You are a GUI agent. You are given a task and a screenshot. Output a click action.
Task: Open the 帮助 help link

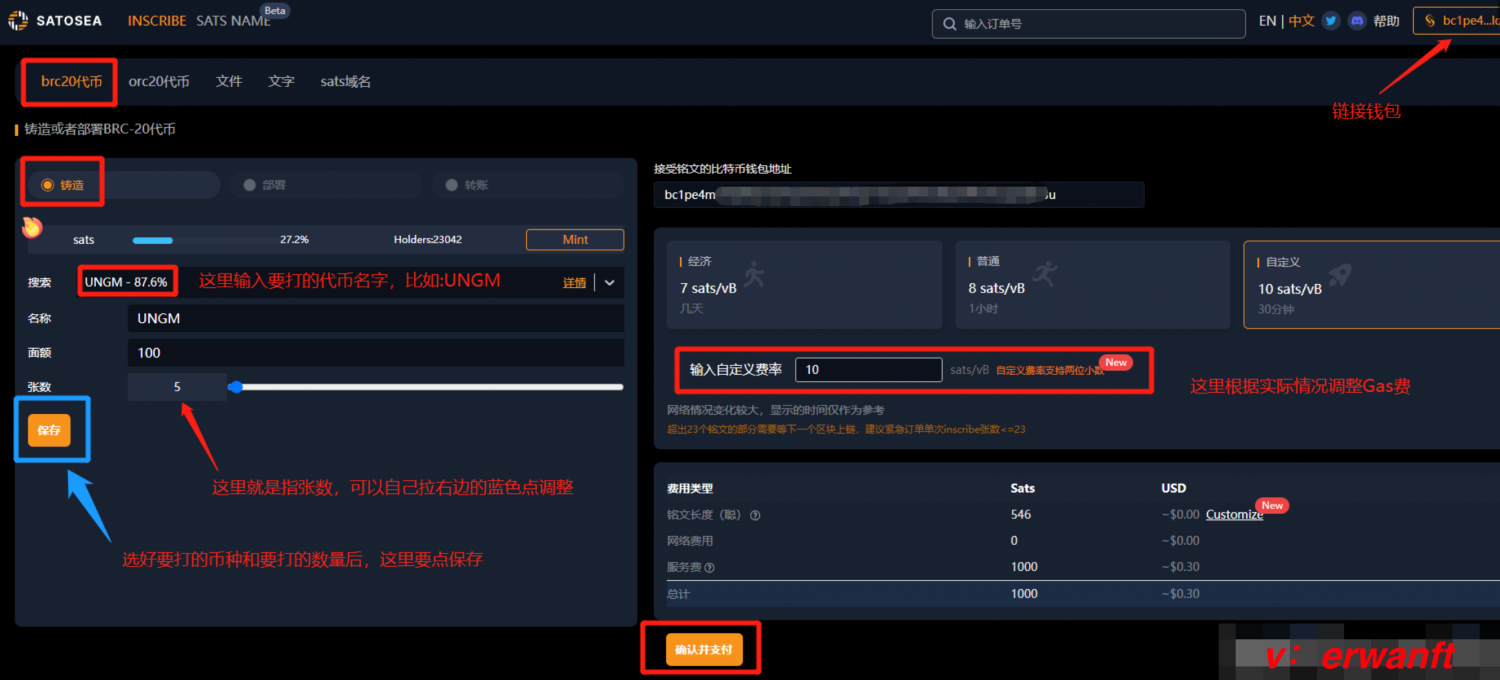pos(1387,21)
